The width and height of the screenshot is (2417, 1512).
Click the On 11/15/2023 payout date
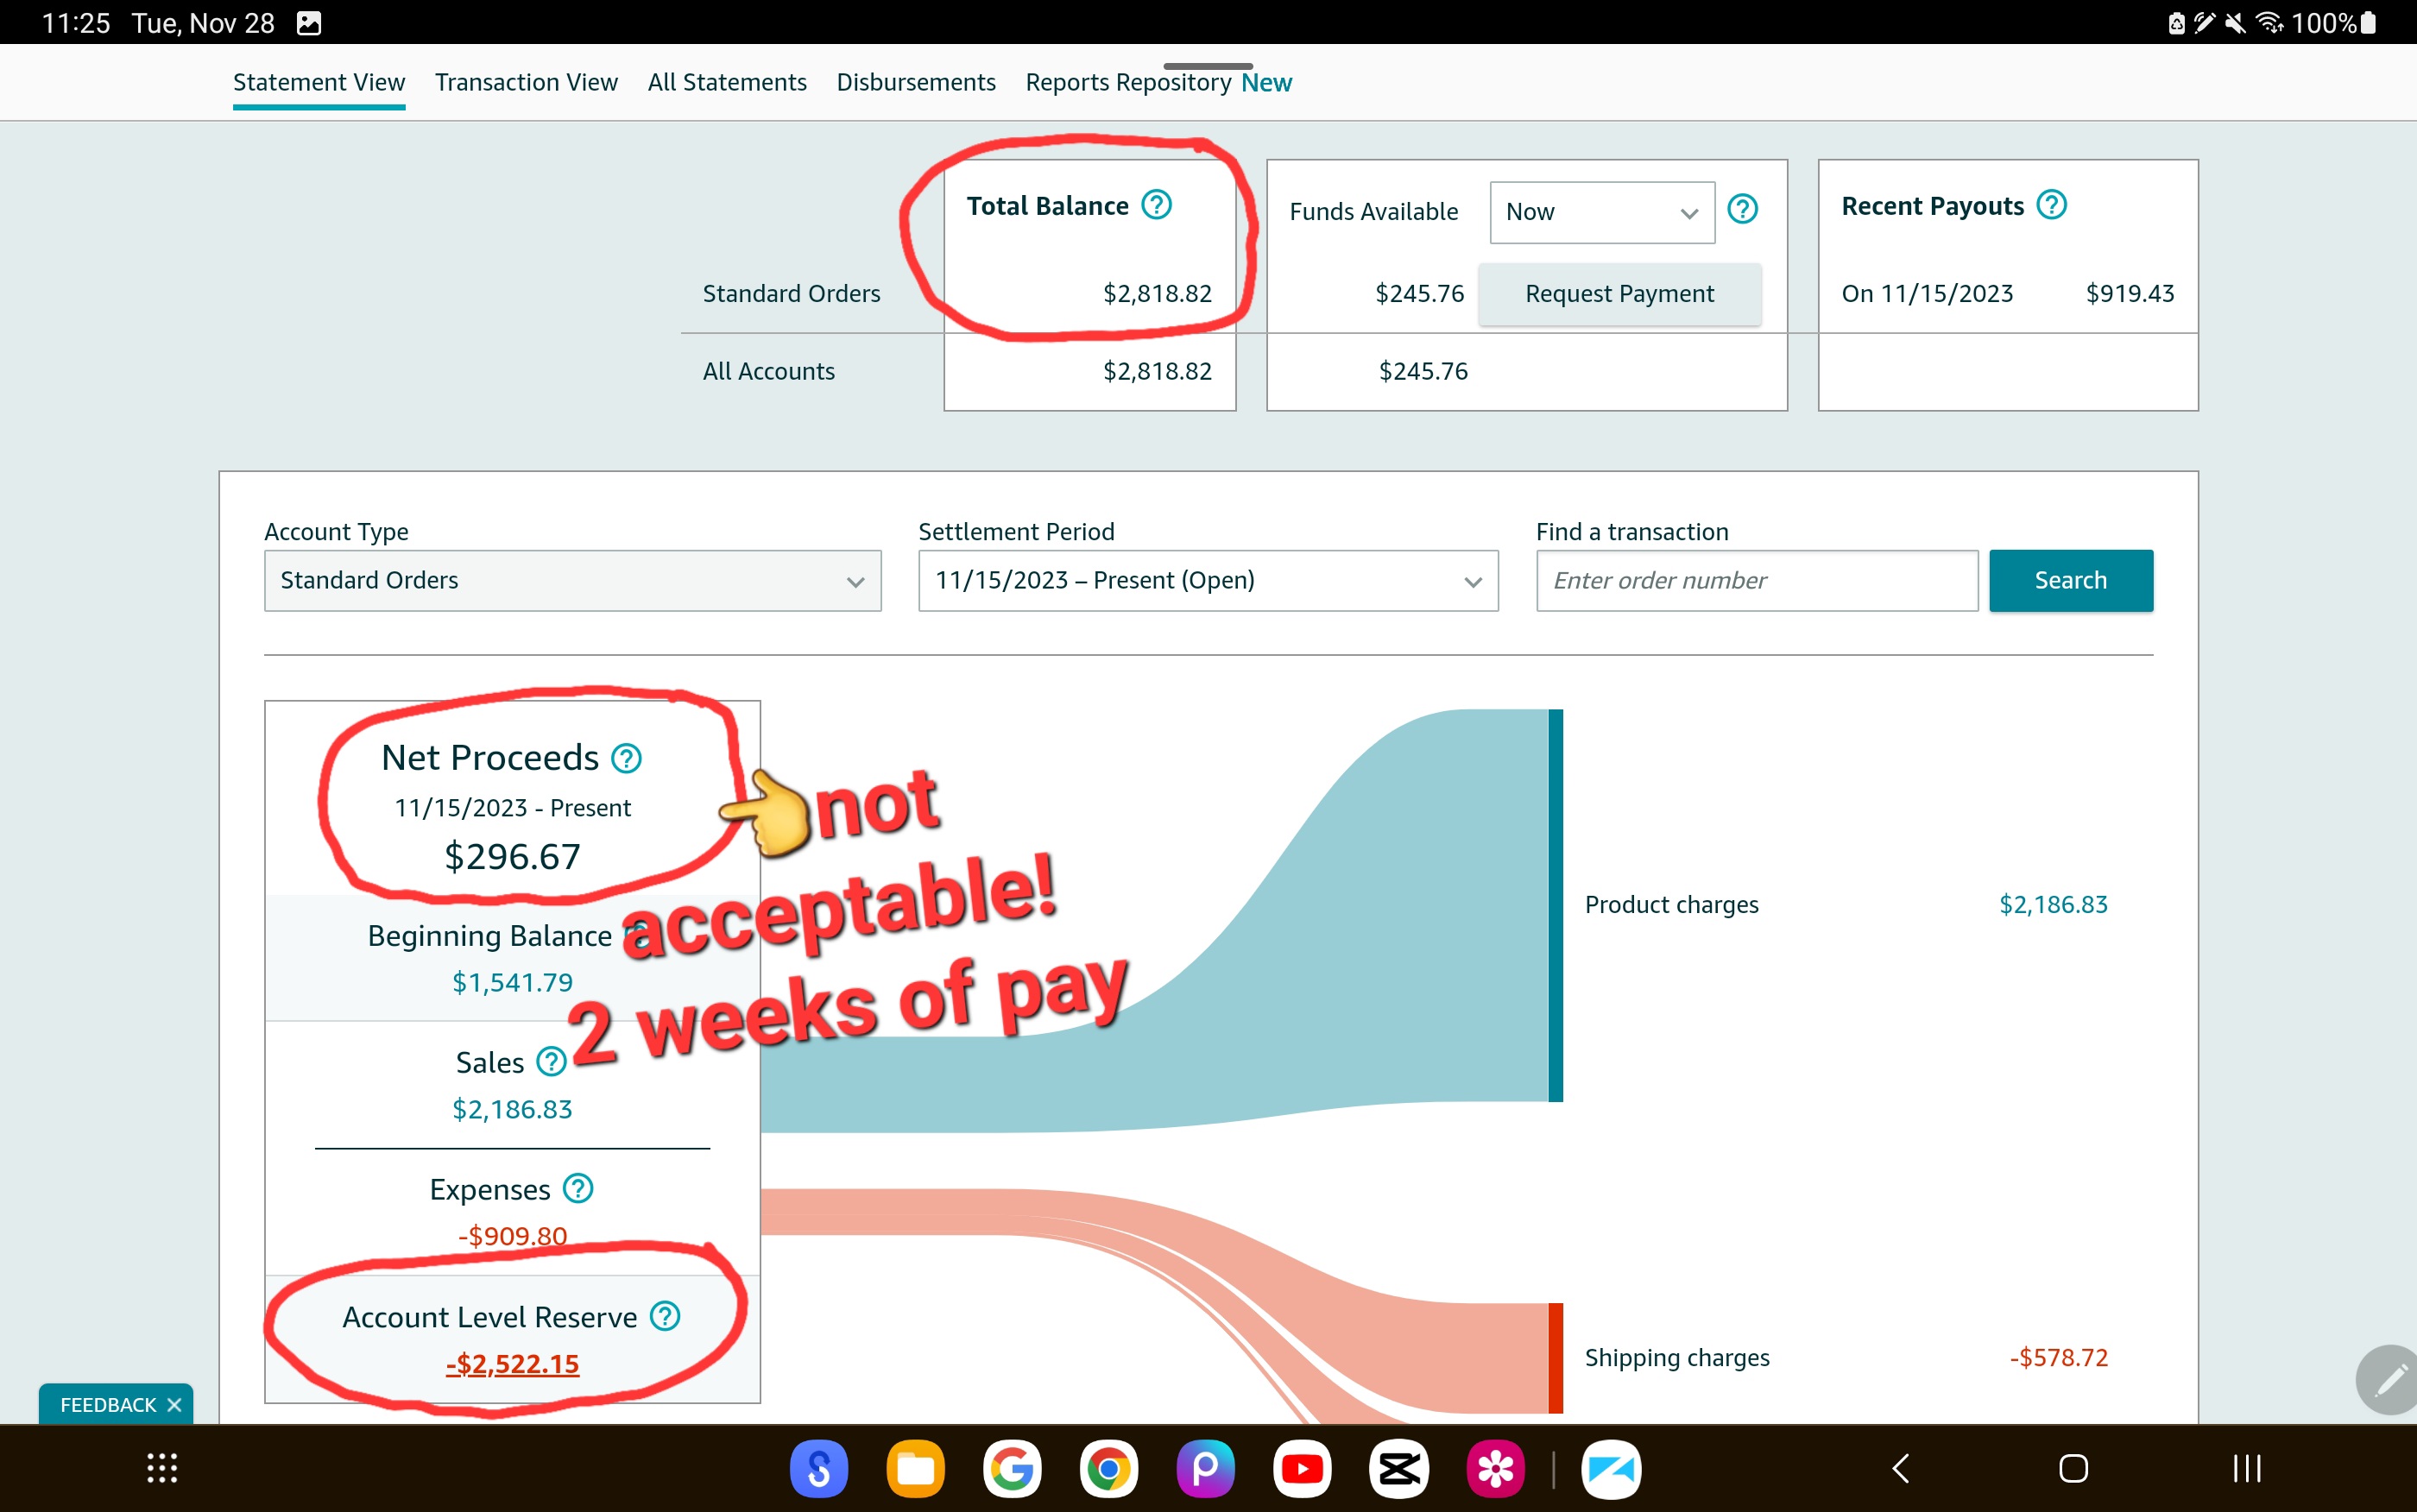pyautogui.click(x=1927, y=293)
